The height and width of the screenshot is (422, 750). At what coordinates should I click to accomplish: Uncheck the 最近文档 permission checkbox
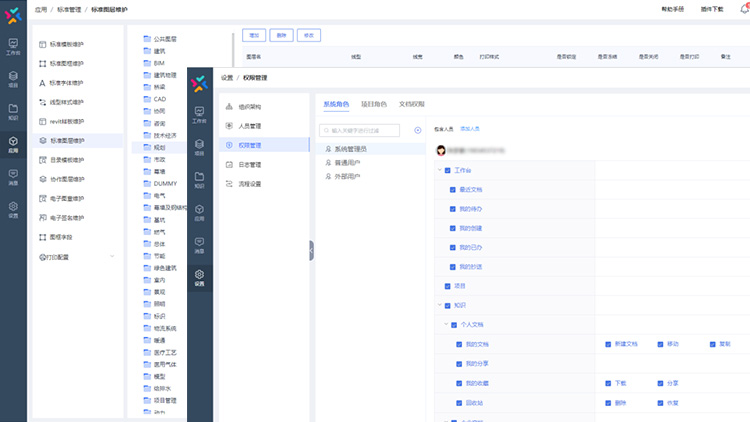453,189
